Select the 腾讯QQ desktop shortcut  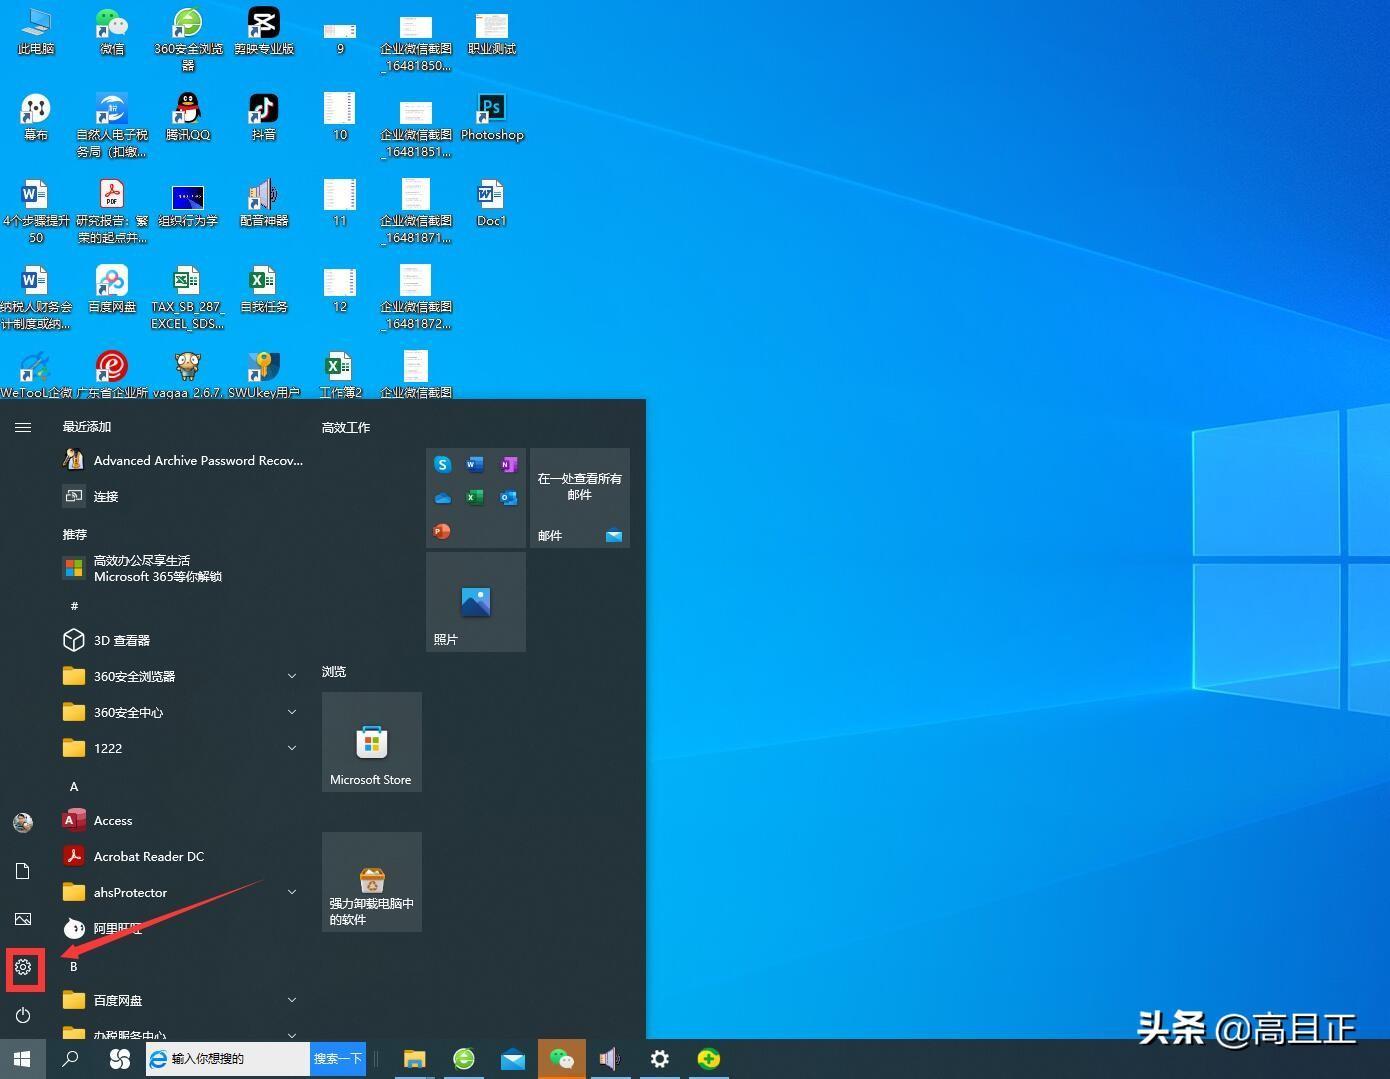[188, 117]
